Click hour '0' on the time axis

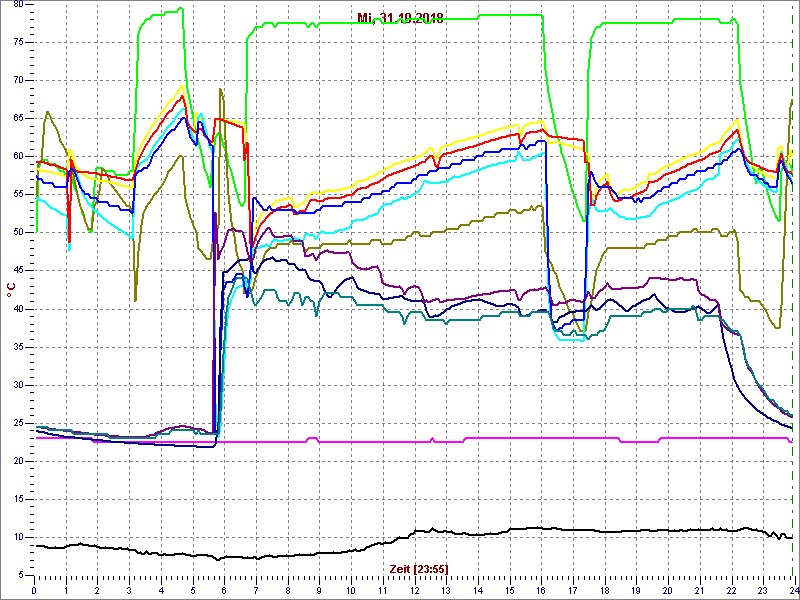[x=34, y=590]
